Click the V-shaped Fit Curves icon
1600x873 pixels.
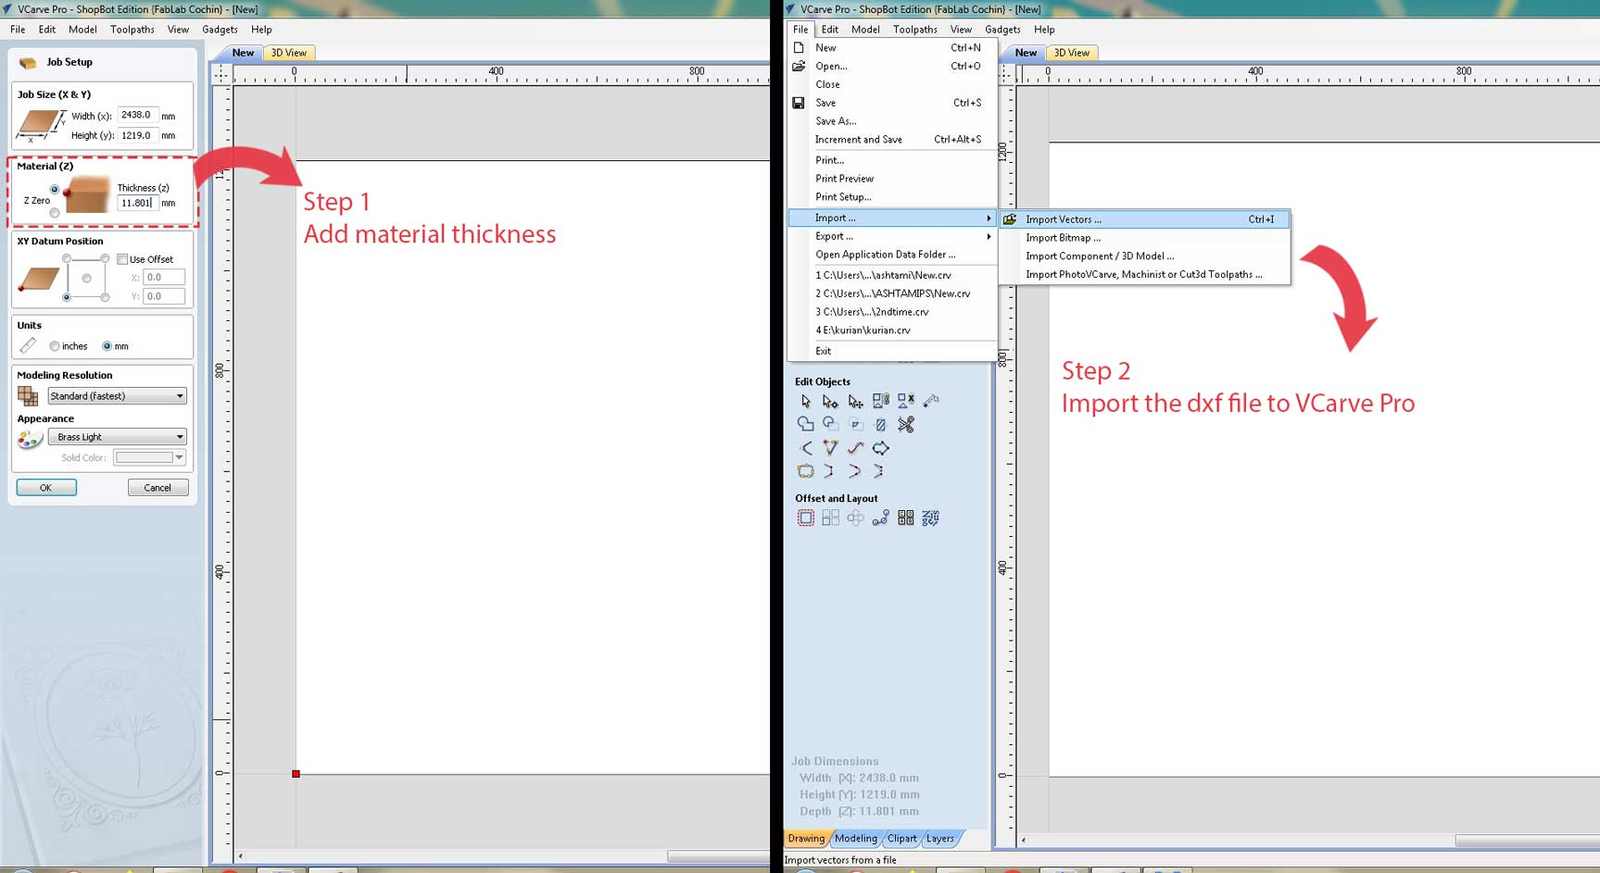coord(830,448)
